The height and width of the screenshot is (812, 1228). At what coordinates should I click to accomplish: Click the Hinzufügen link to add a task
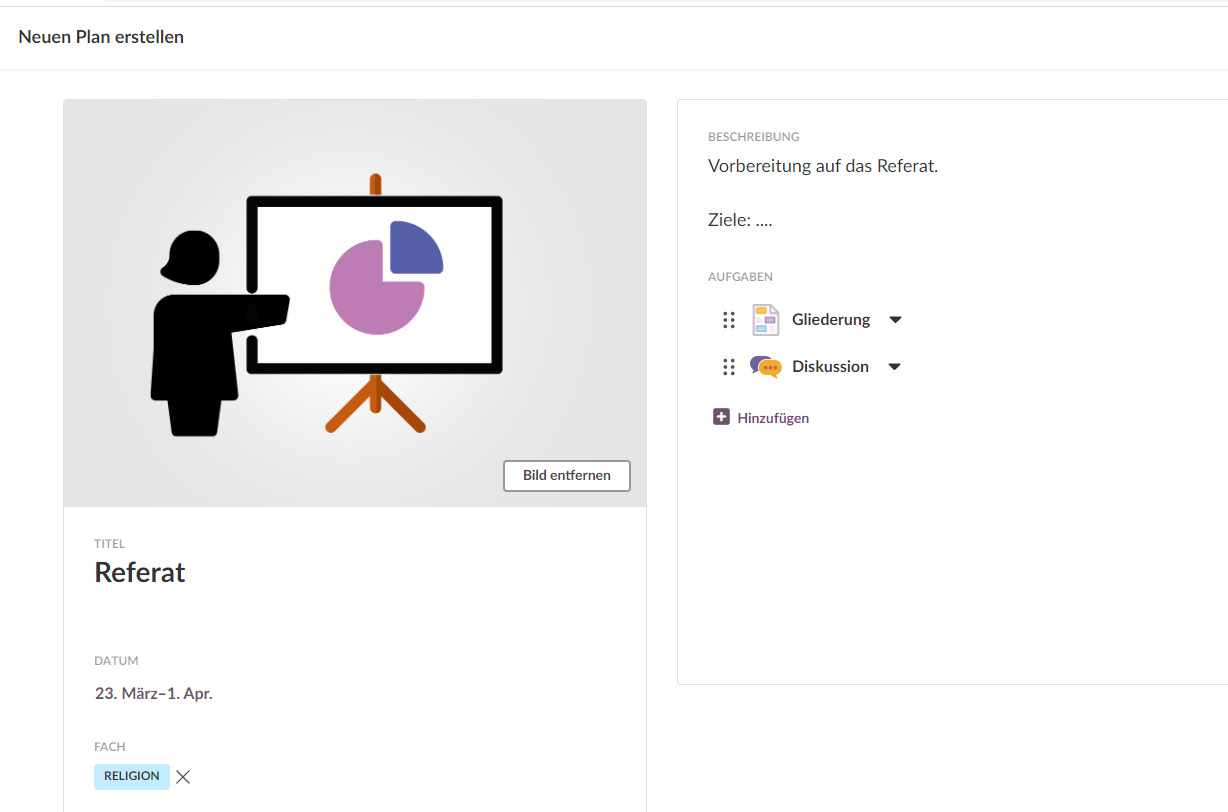pyautogui.click(x=772, y=418)
